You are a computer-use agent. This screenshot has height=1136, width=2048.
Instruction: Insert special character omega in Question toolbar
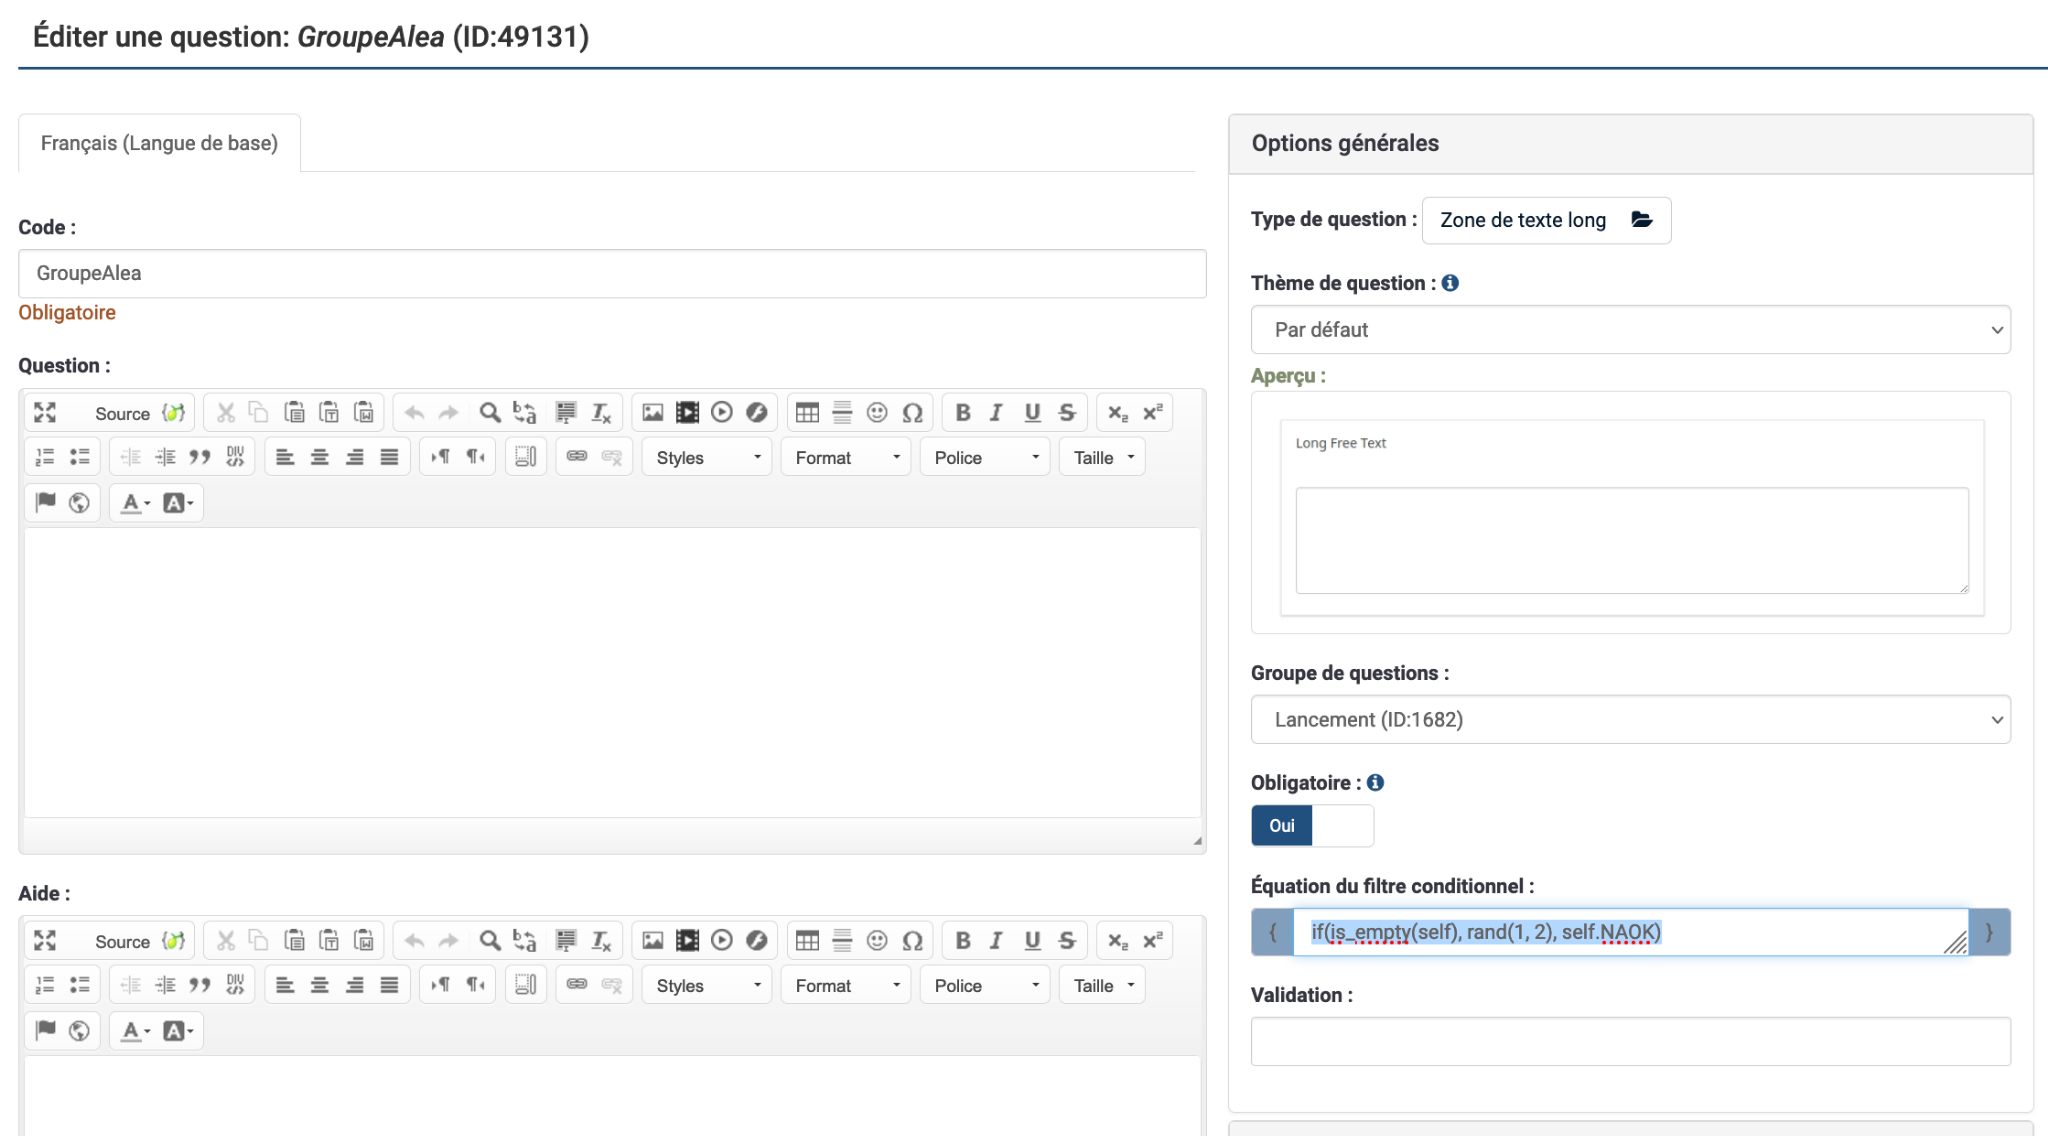pyautogui.click(x=912, y=413)
